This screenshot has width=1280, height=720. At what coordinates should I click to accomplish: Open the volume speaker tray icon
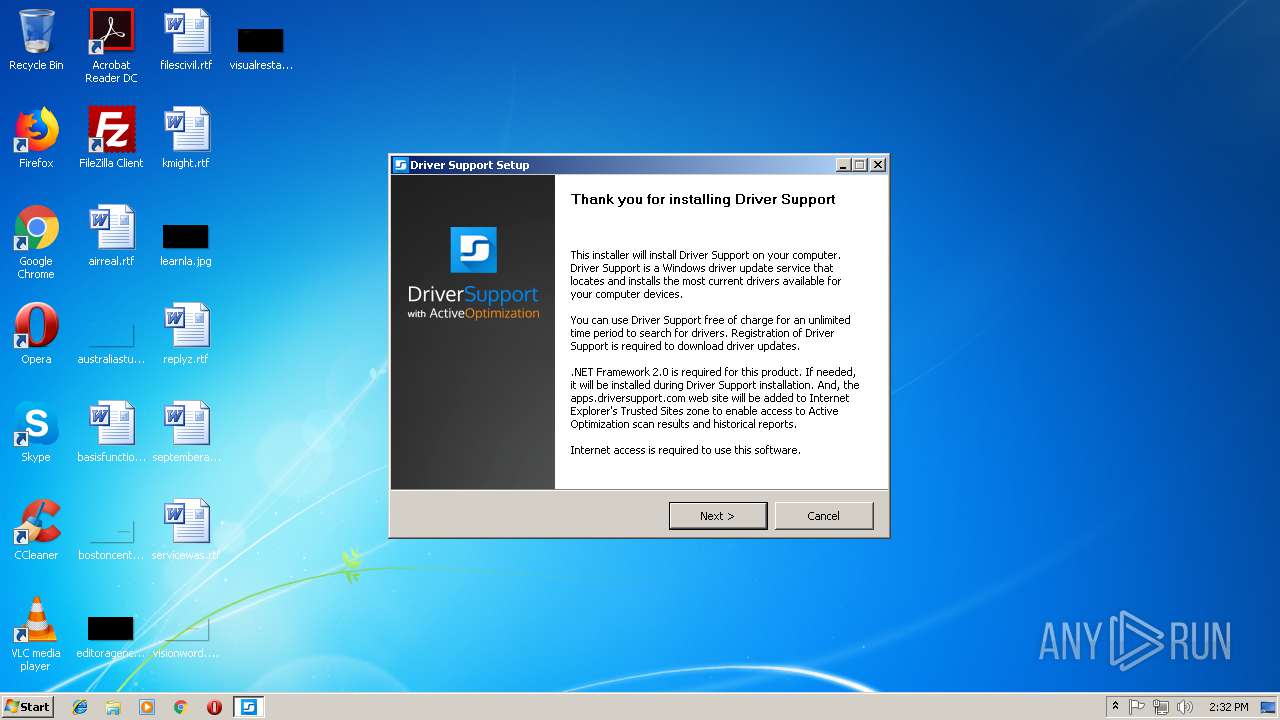1185,707
